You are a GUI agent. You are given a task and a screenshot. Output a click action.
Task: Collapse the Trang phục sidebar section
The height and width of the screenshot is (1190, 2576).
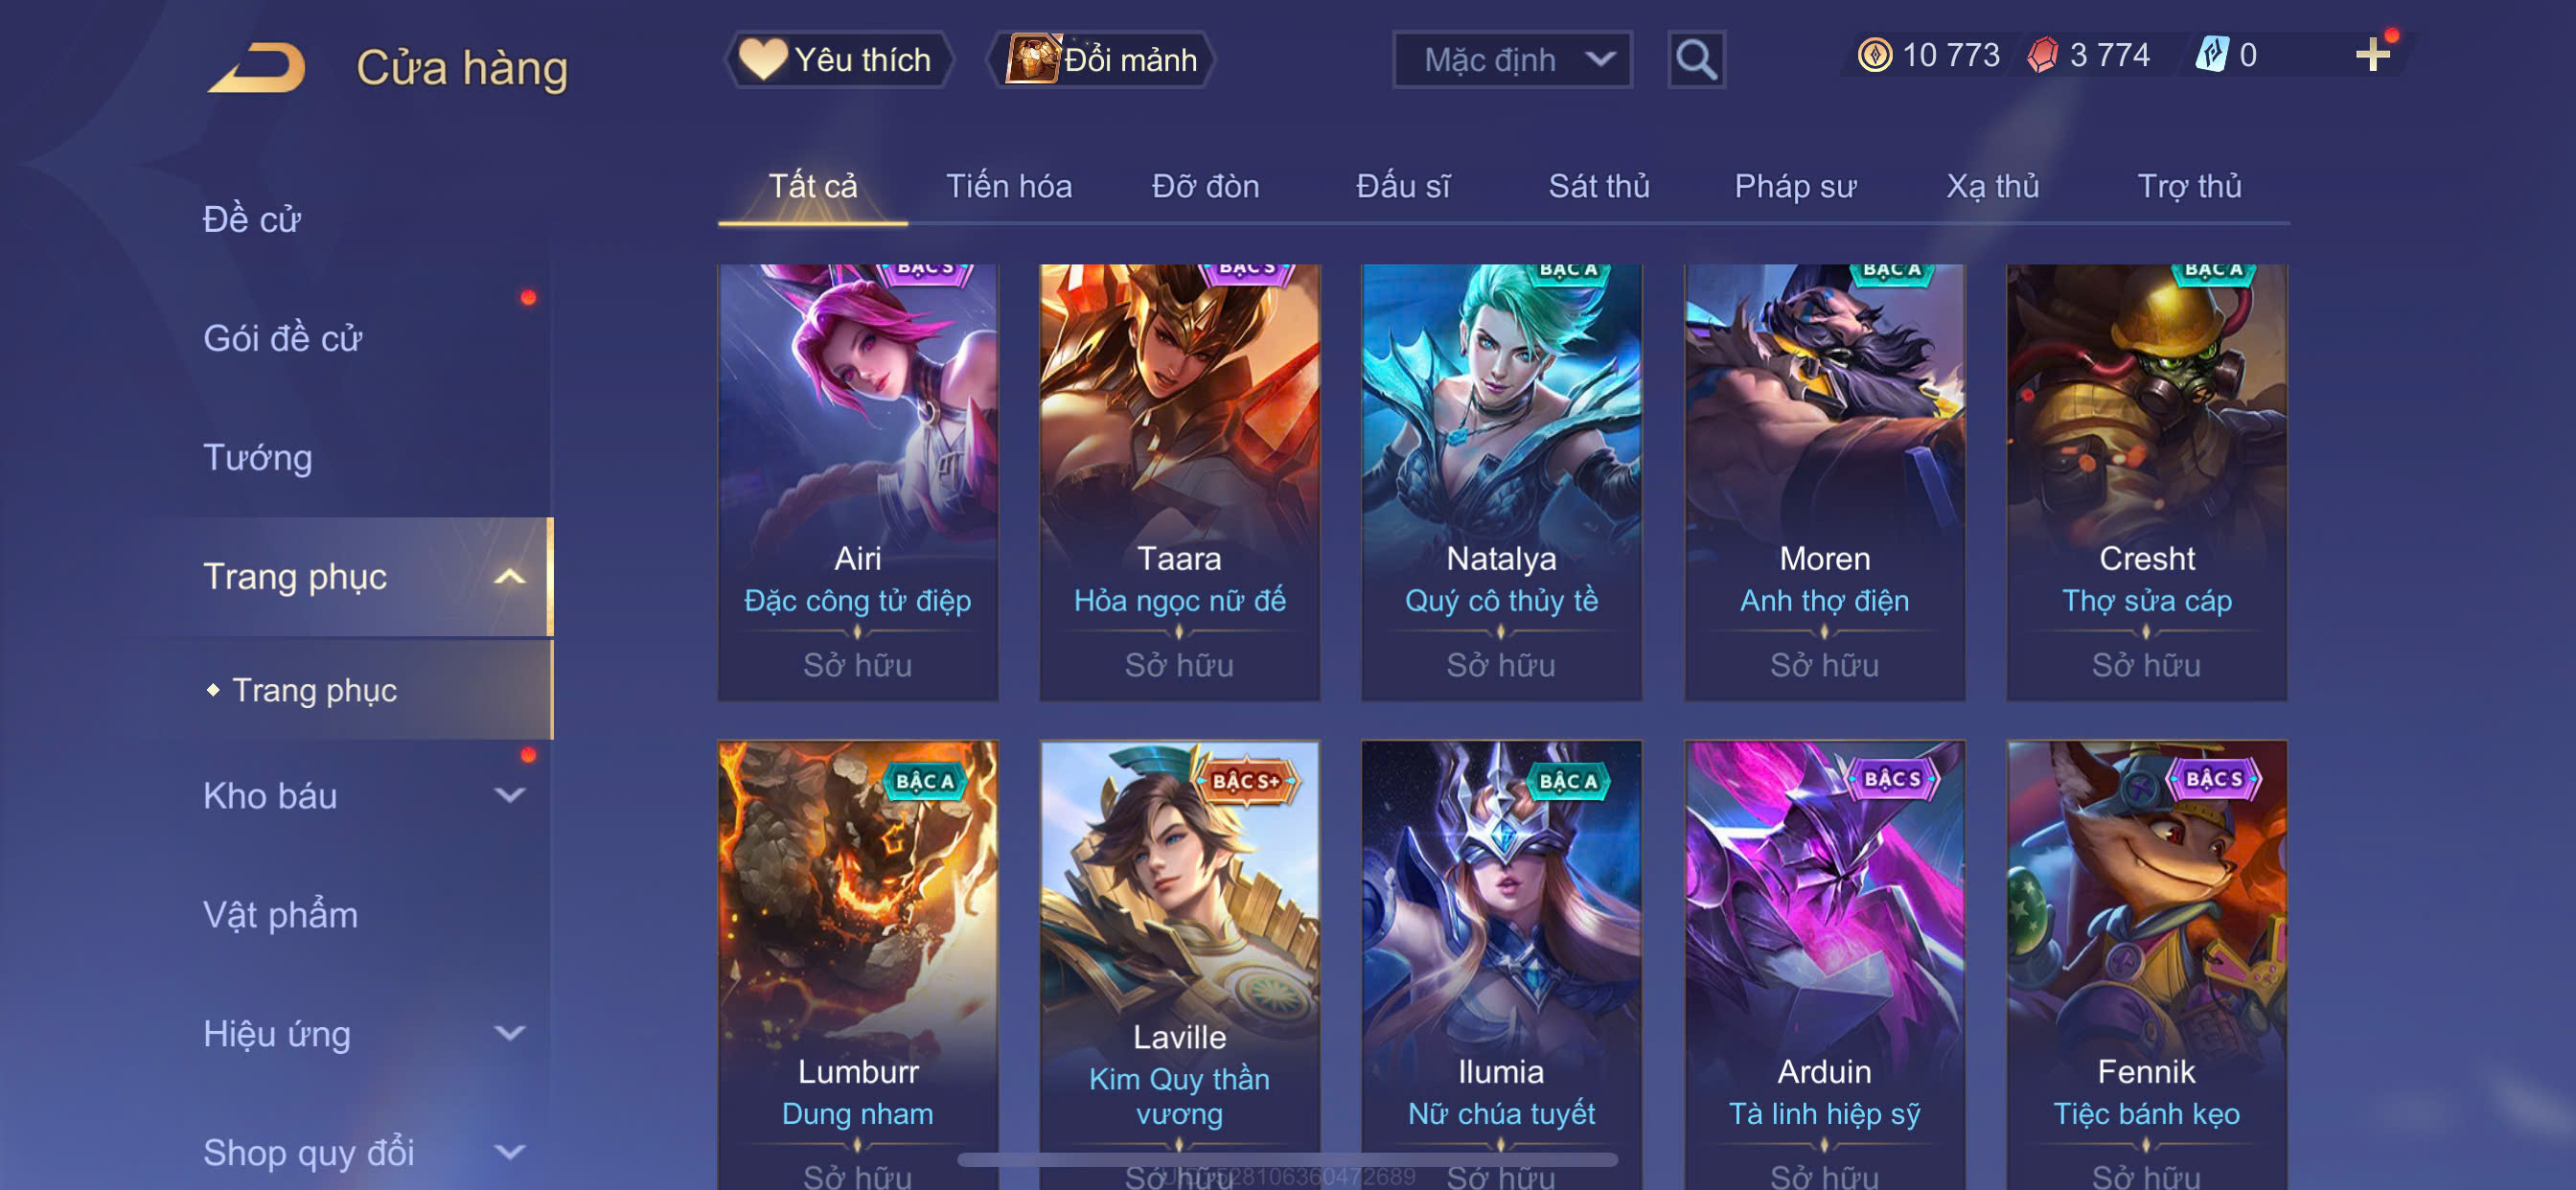point(510,576)
